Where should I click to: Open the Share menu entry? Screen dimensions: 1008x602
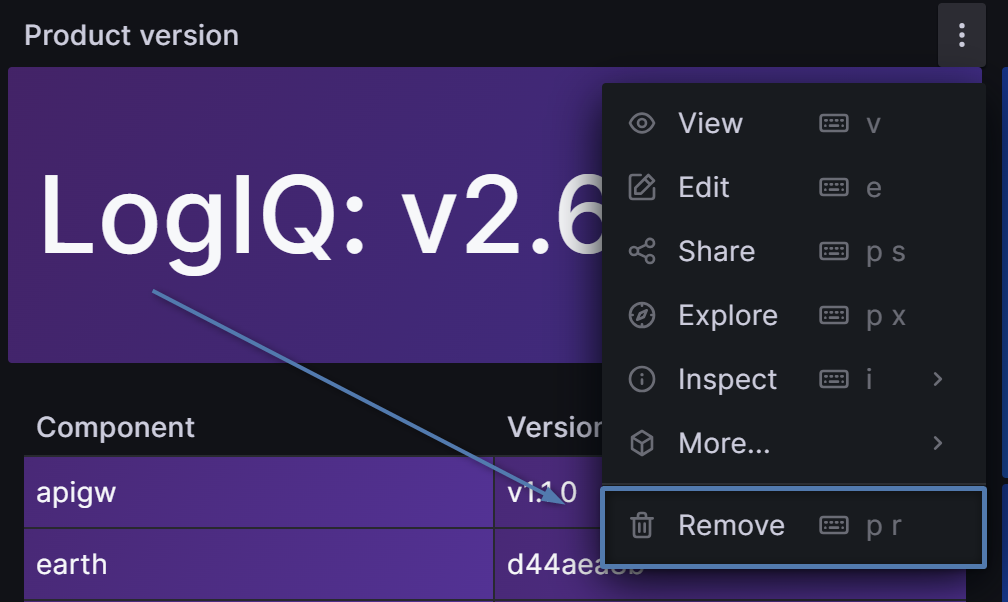(716, 251)
